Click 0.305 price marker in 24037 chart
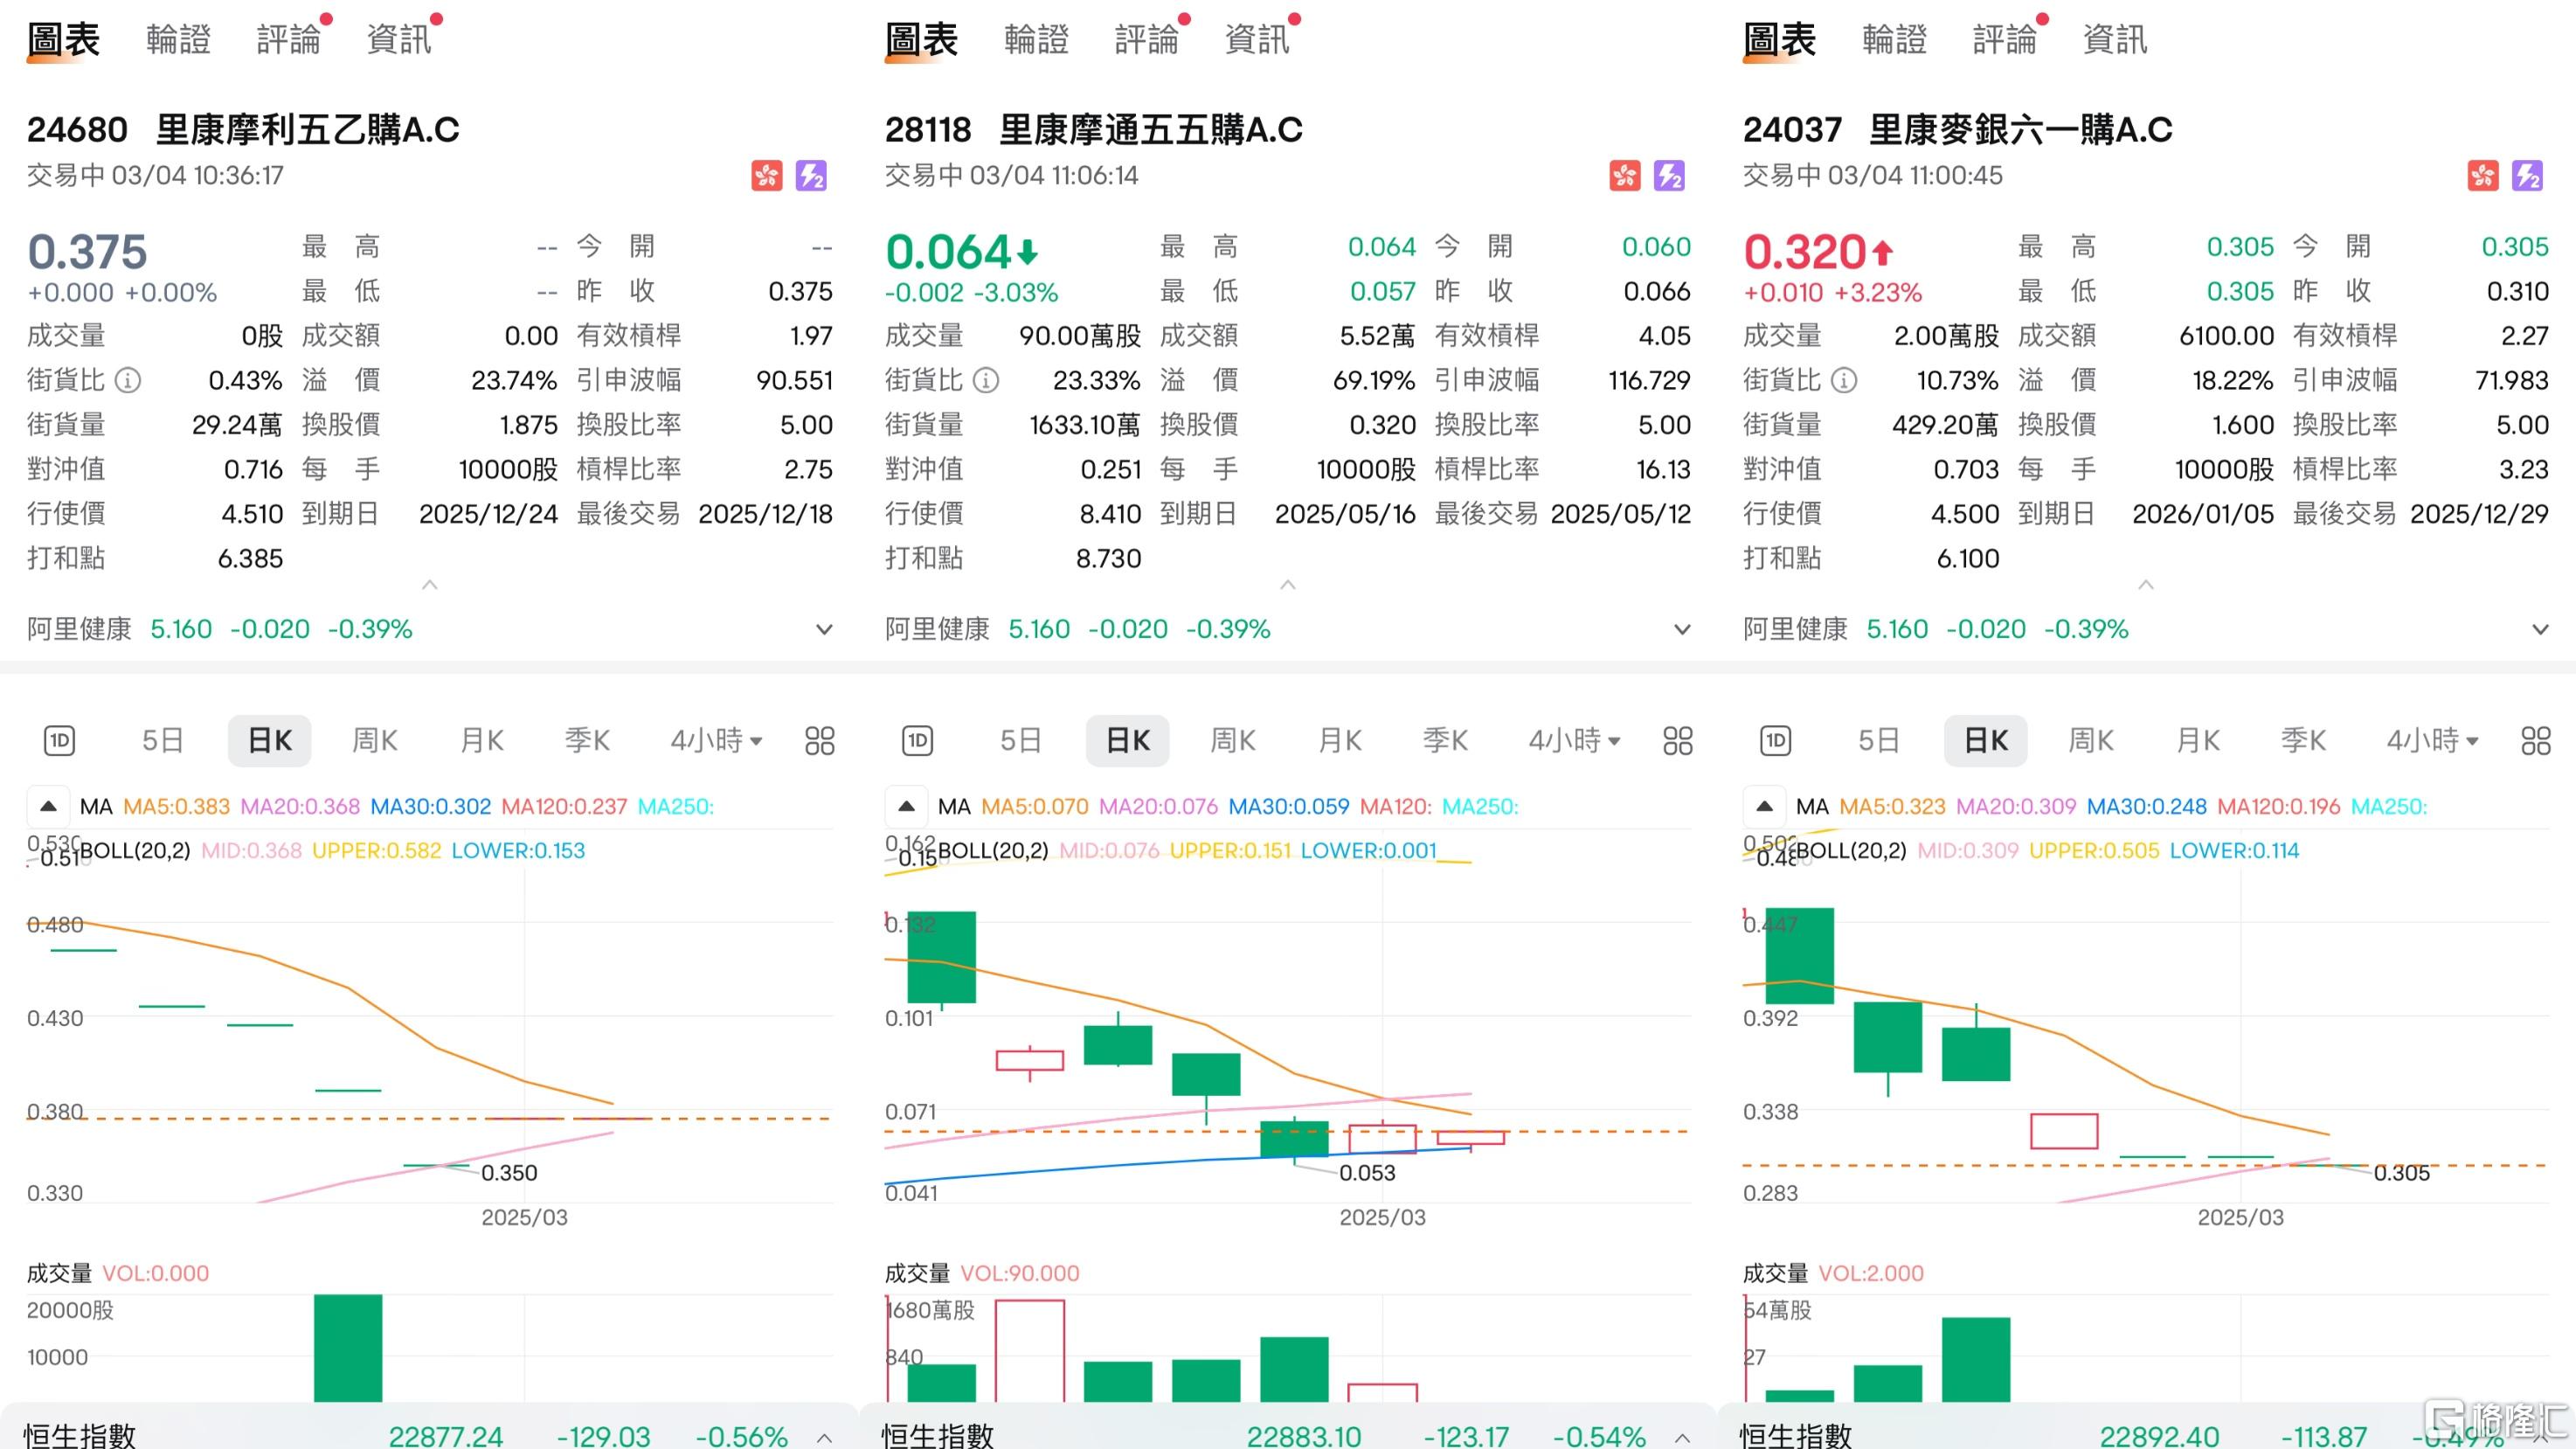The width and height of the screenshot is (2576, 1449). (2401, 1173)
